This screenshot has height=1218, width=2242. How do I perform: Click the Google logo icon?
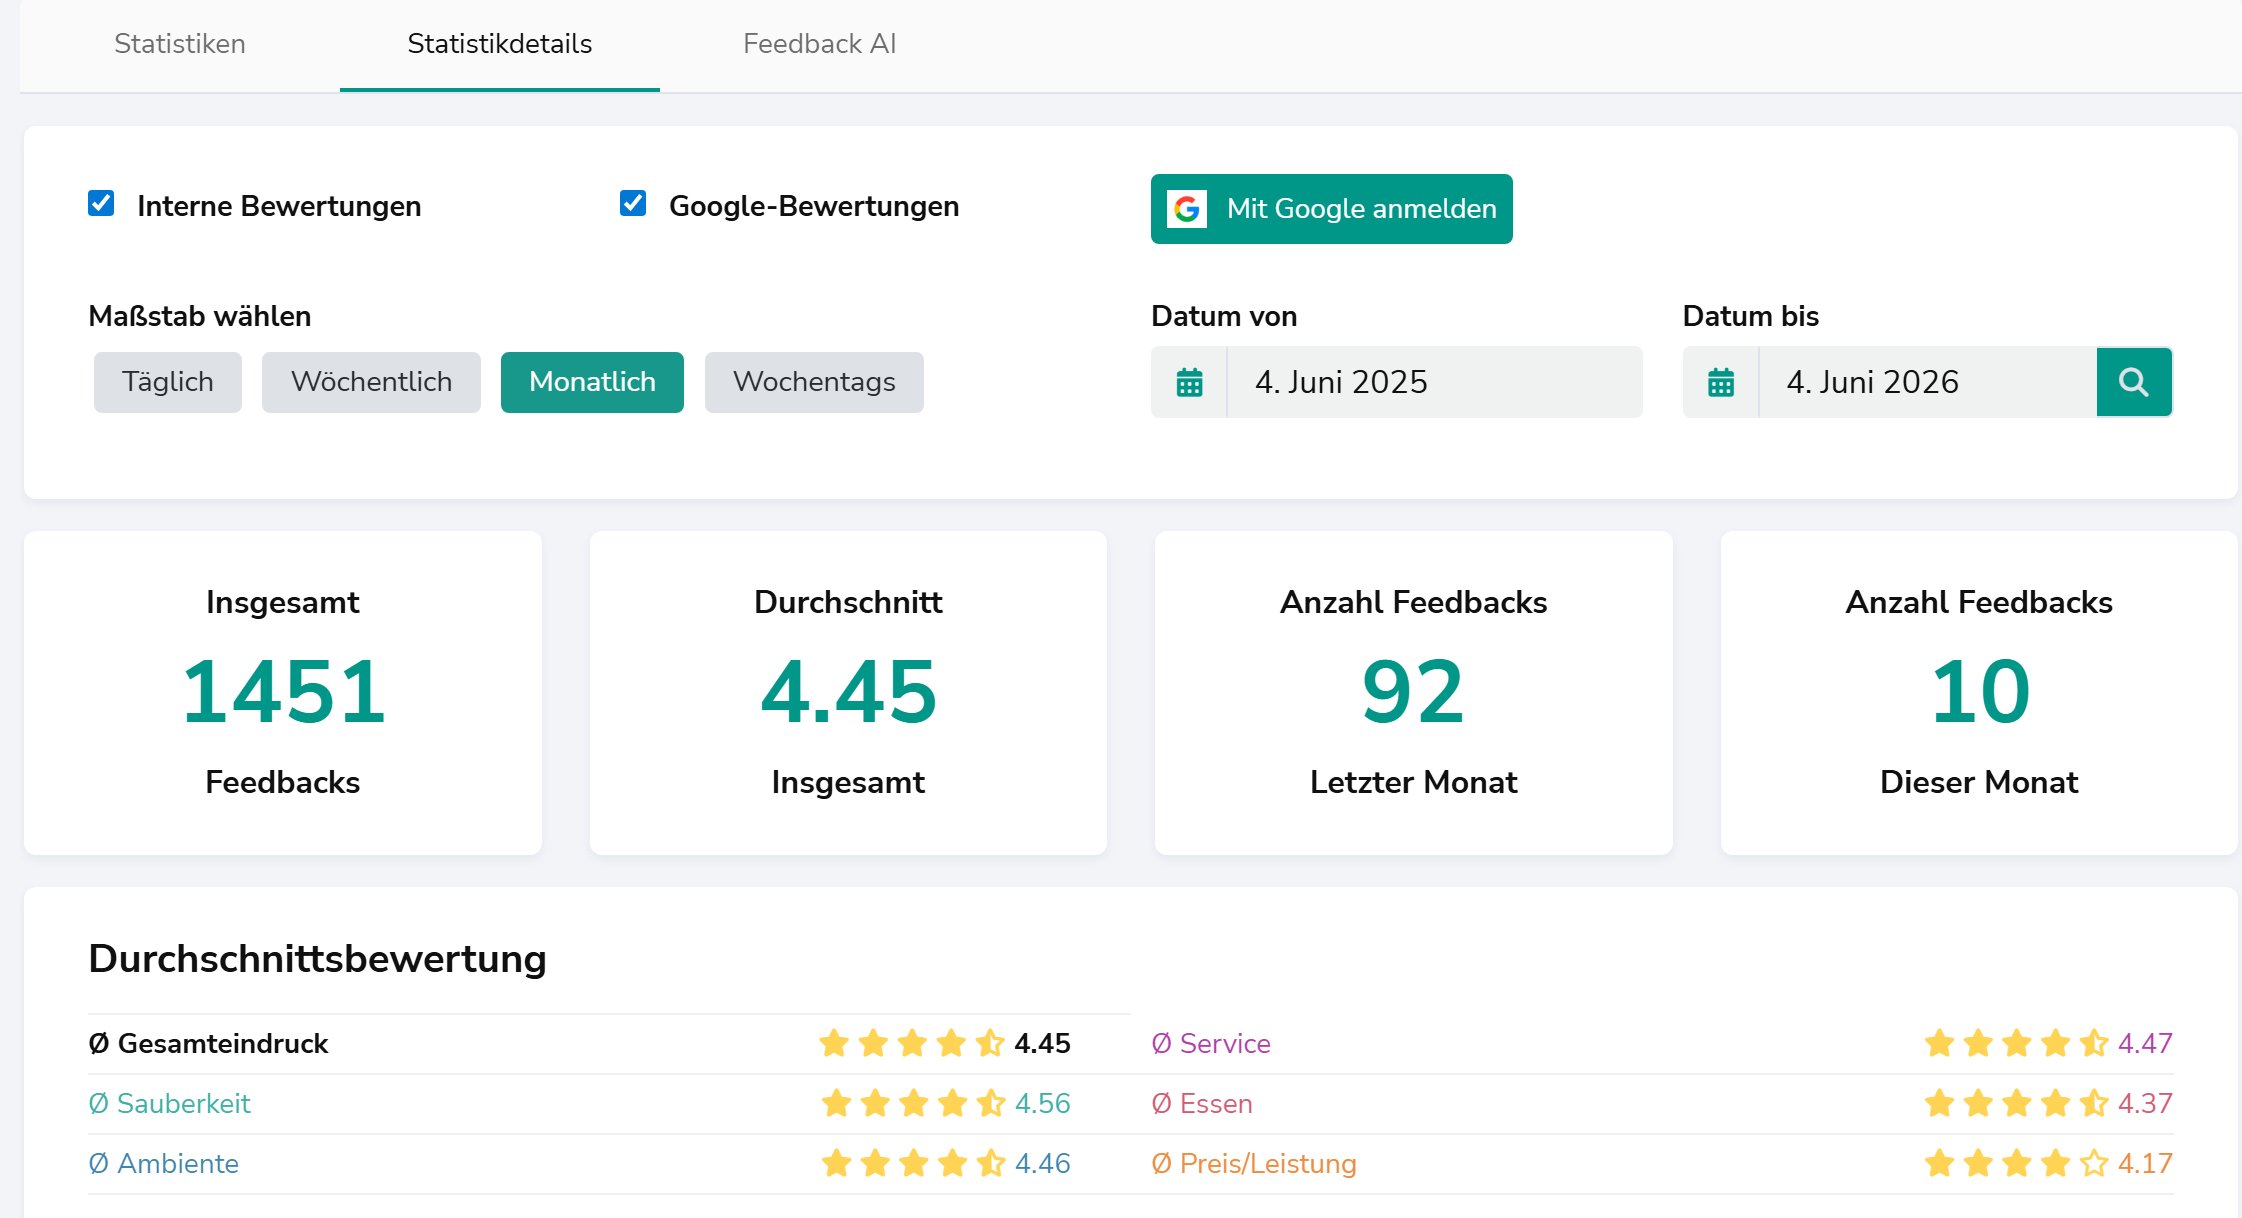1187,209
